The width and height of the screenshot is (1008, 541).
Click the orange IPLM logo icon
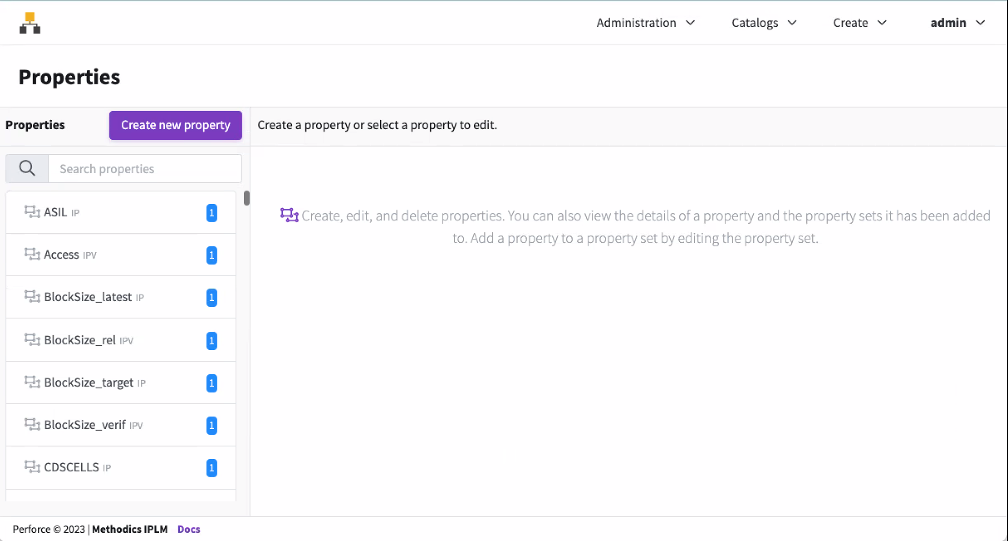[30, 23]
